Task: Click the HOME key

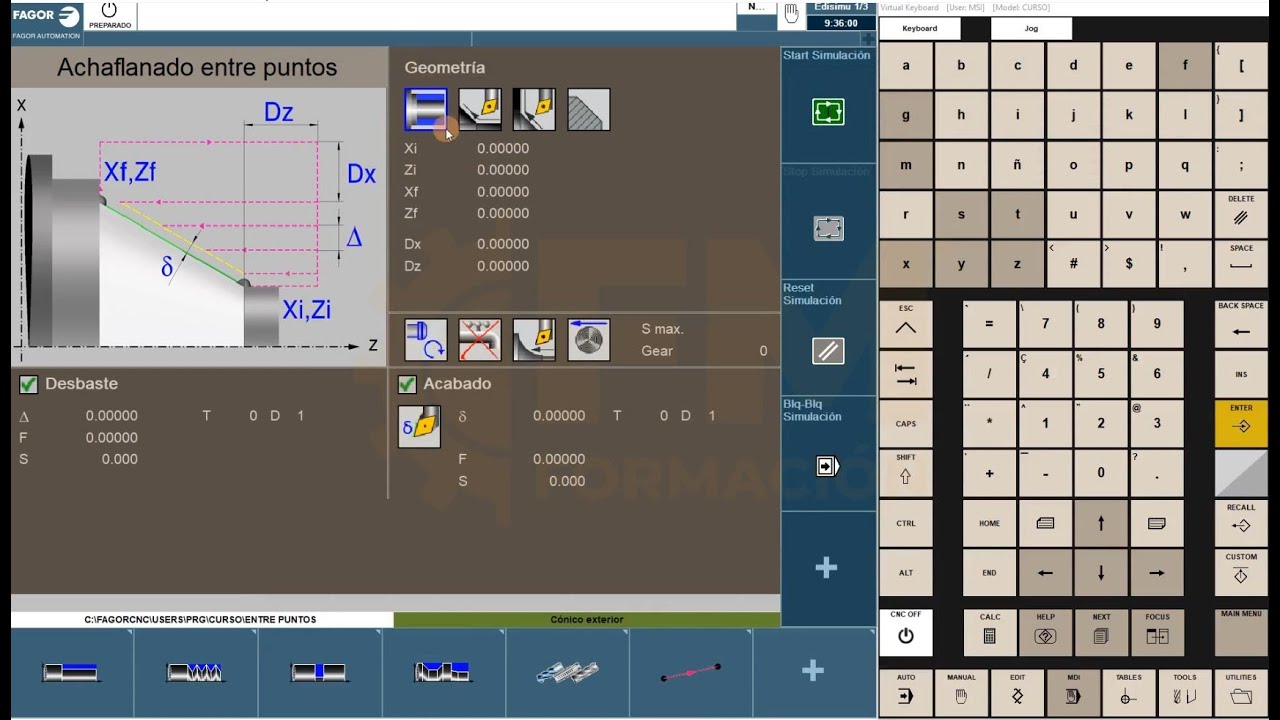Action: click(990, 523)
